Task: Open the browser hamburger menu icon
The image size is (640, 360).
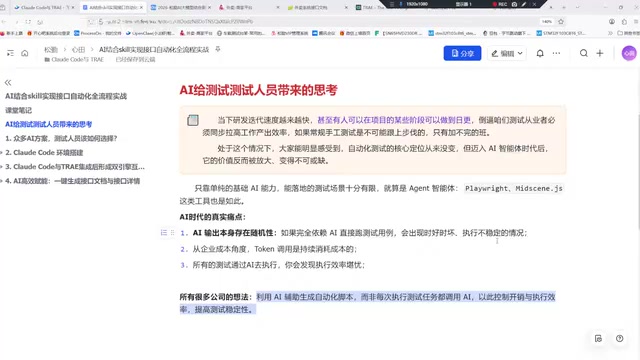Action: click(636, 21)
